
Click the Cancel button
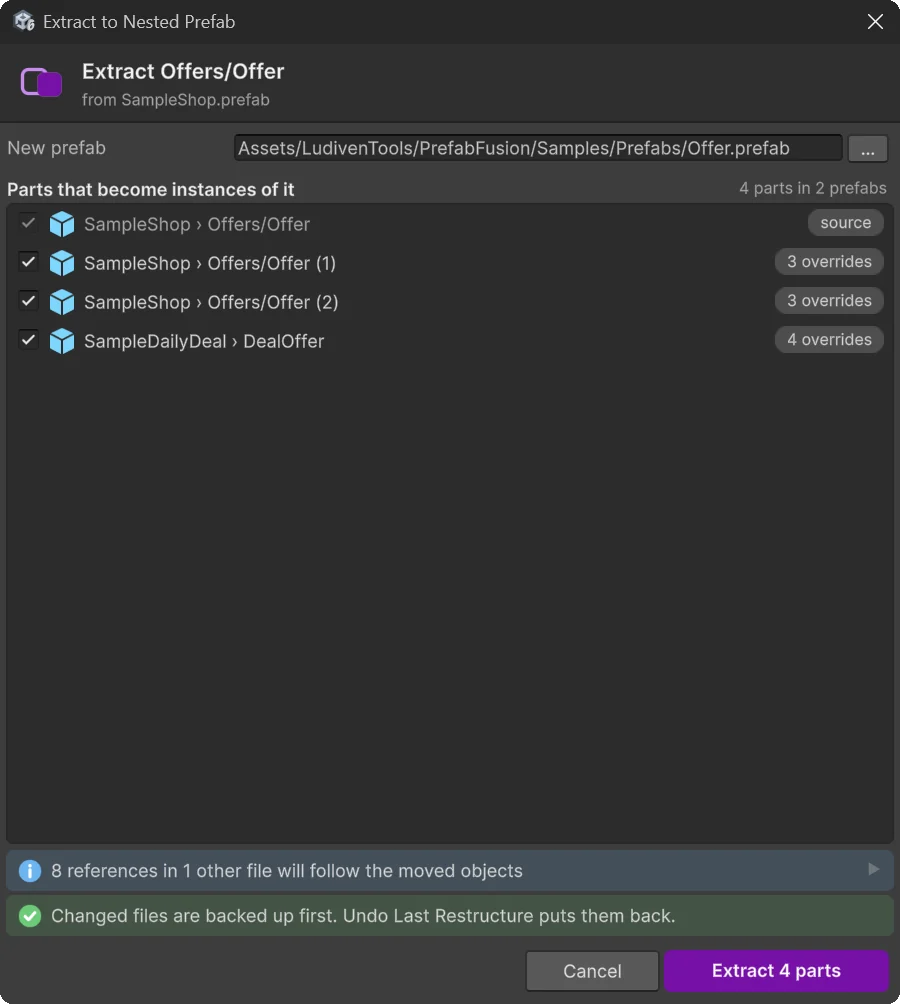[x=592, y=971]
